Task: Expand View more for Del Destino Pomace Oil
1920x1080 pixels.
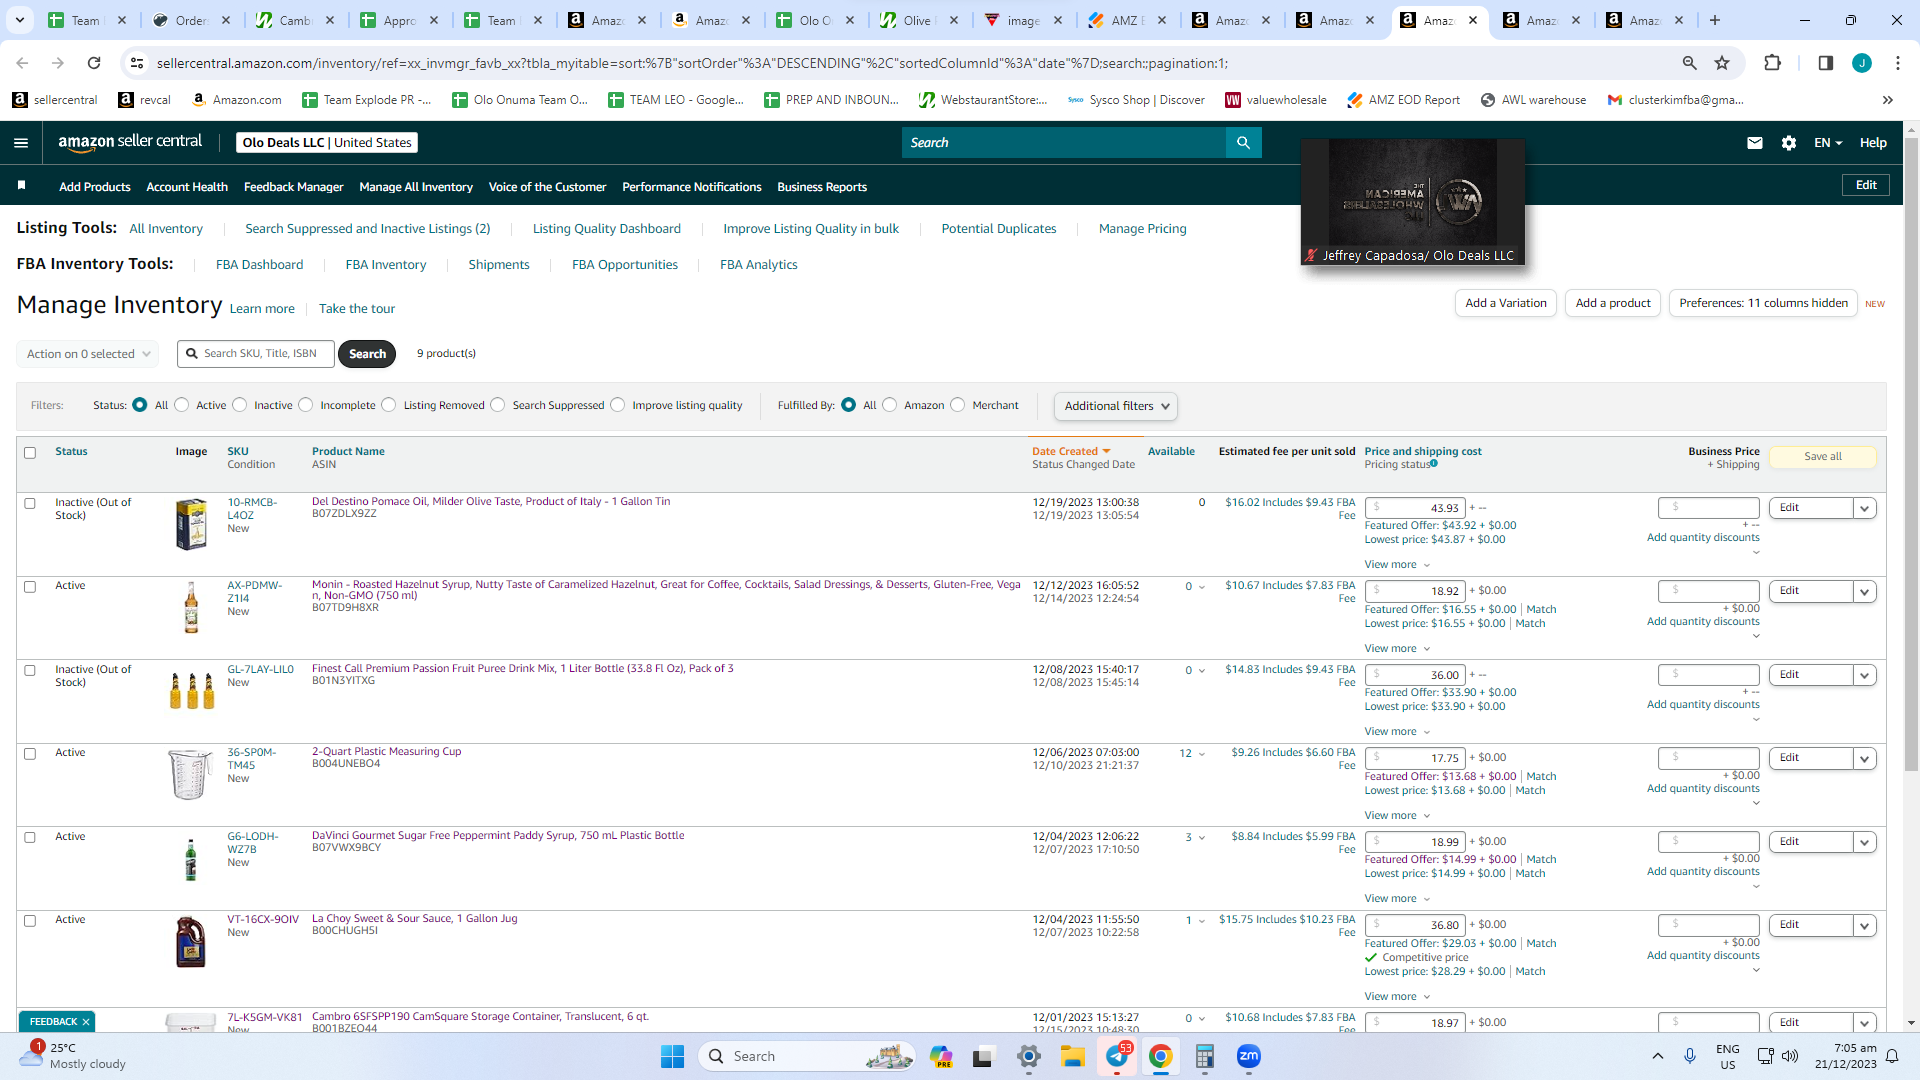Action: [1397, 565]
